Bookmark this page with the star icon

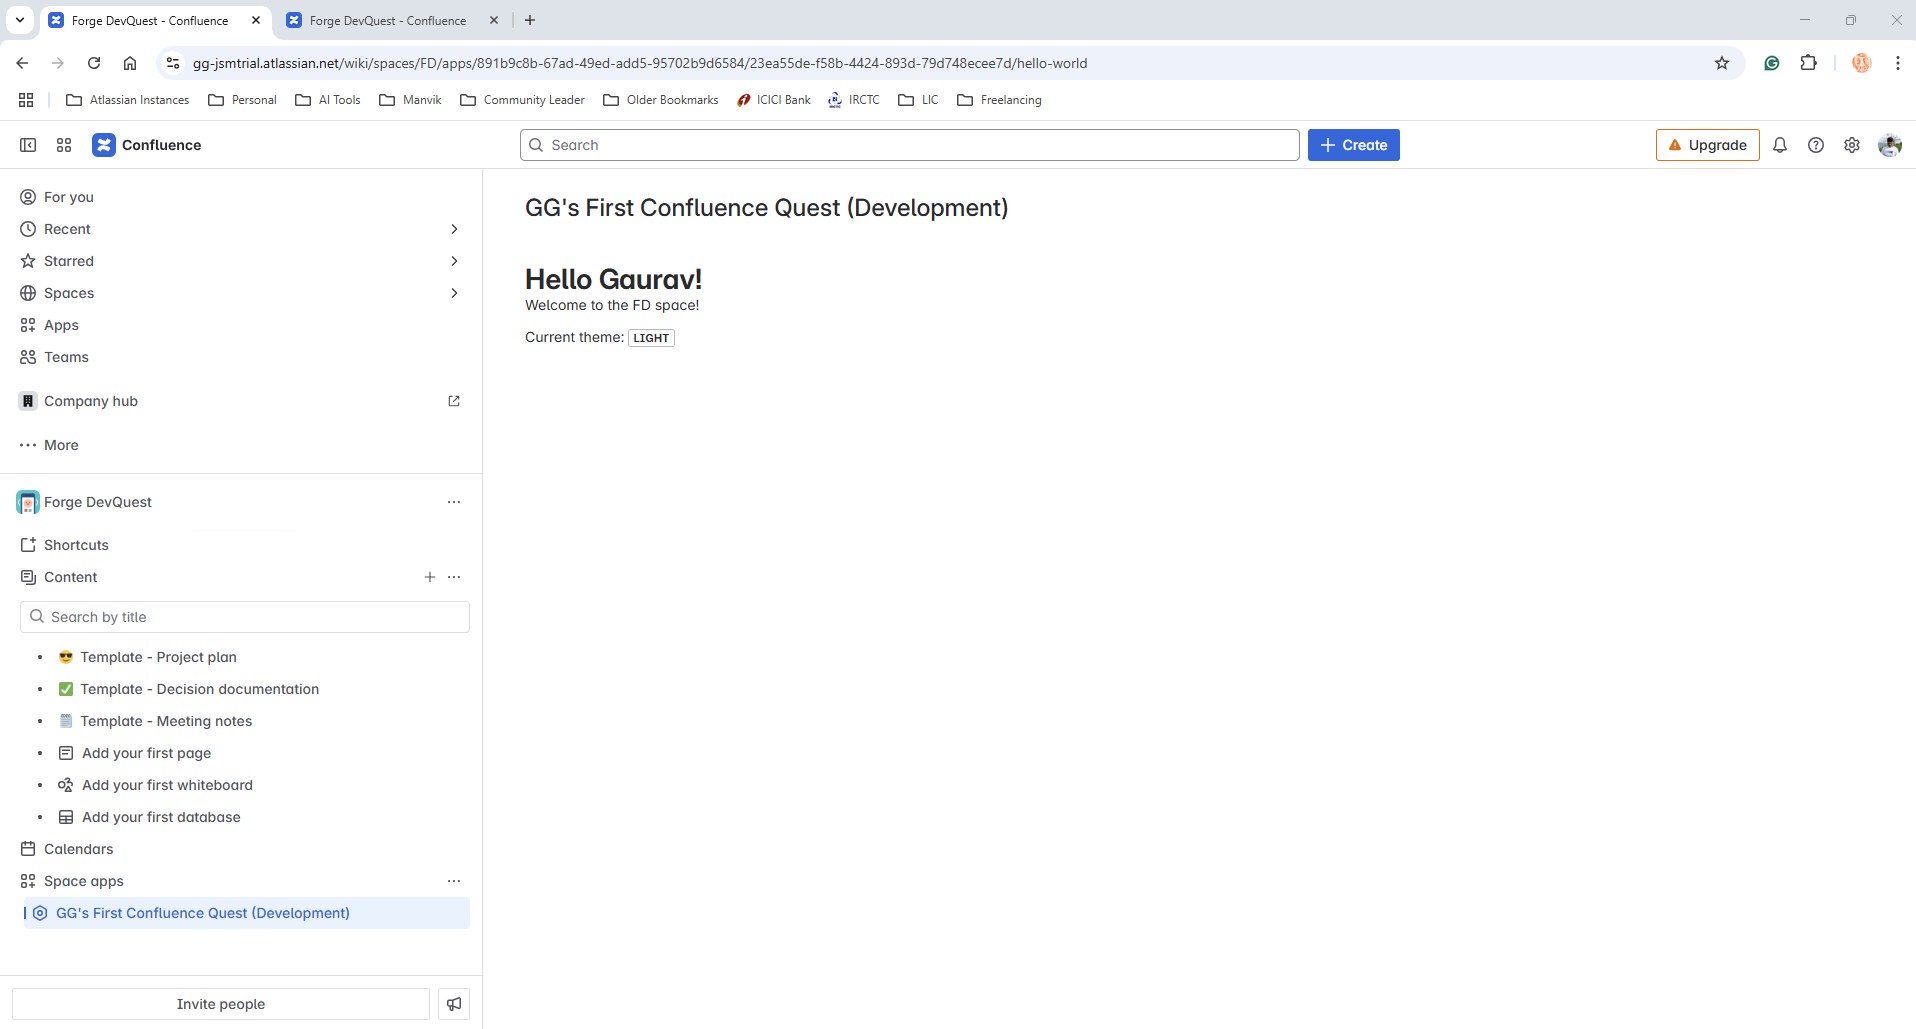click(1722, 63)
